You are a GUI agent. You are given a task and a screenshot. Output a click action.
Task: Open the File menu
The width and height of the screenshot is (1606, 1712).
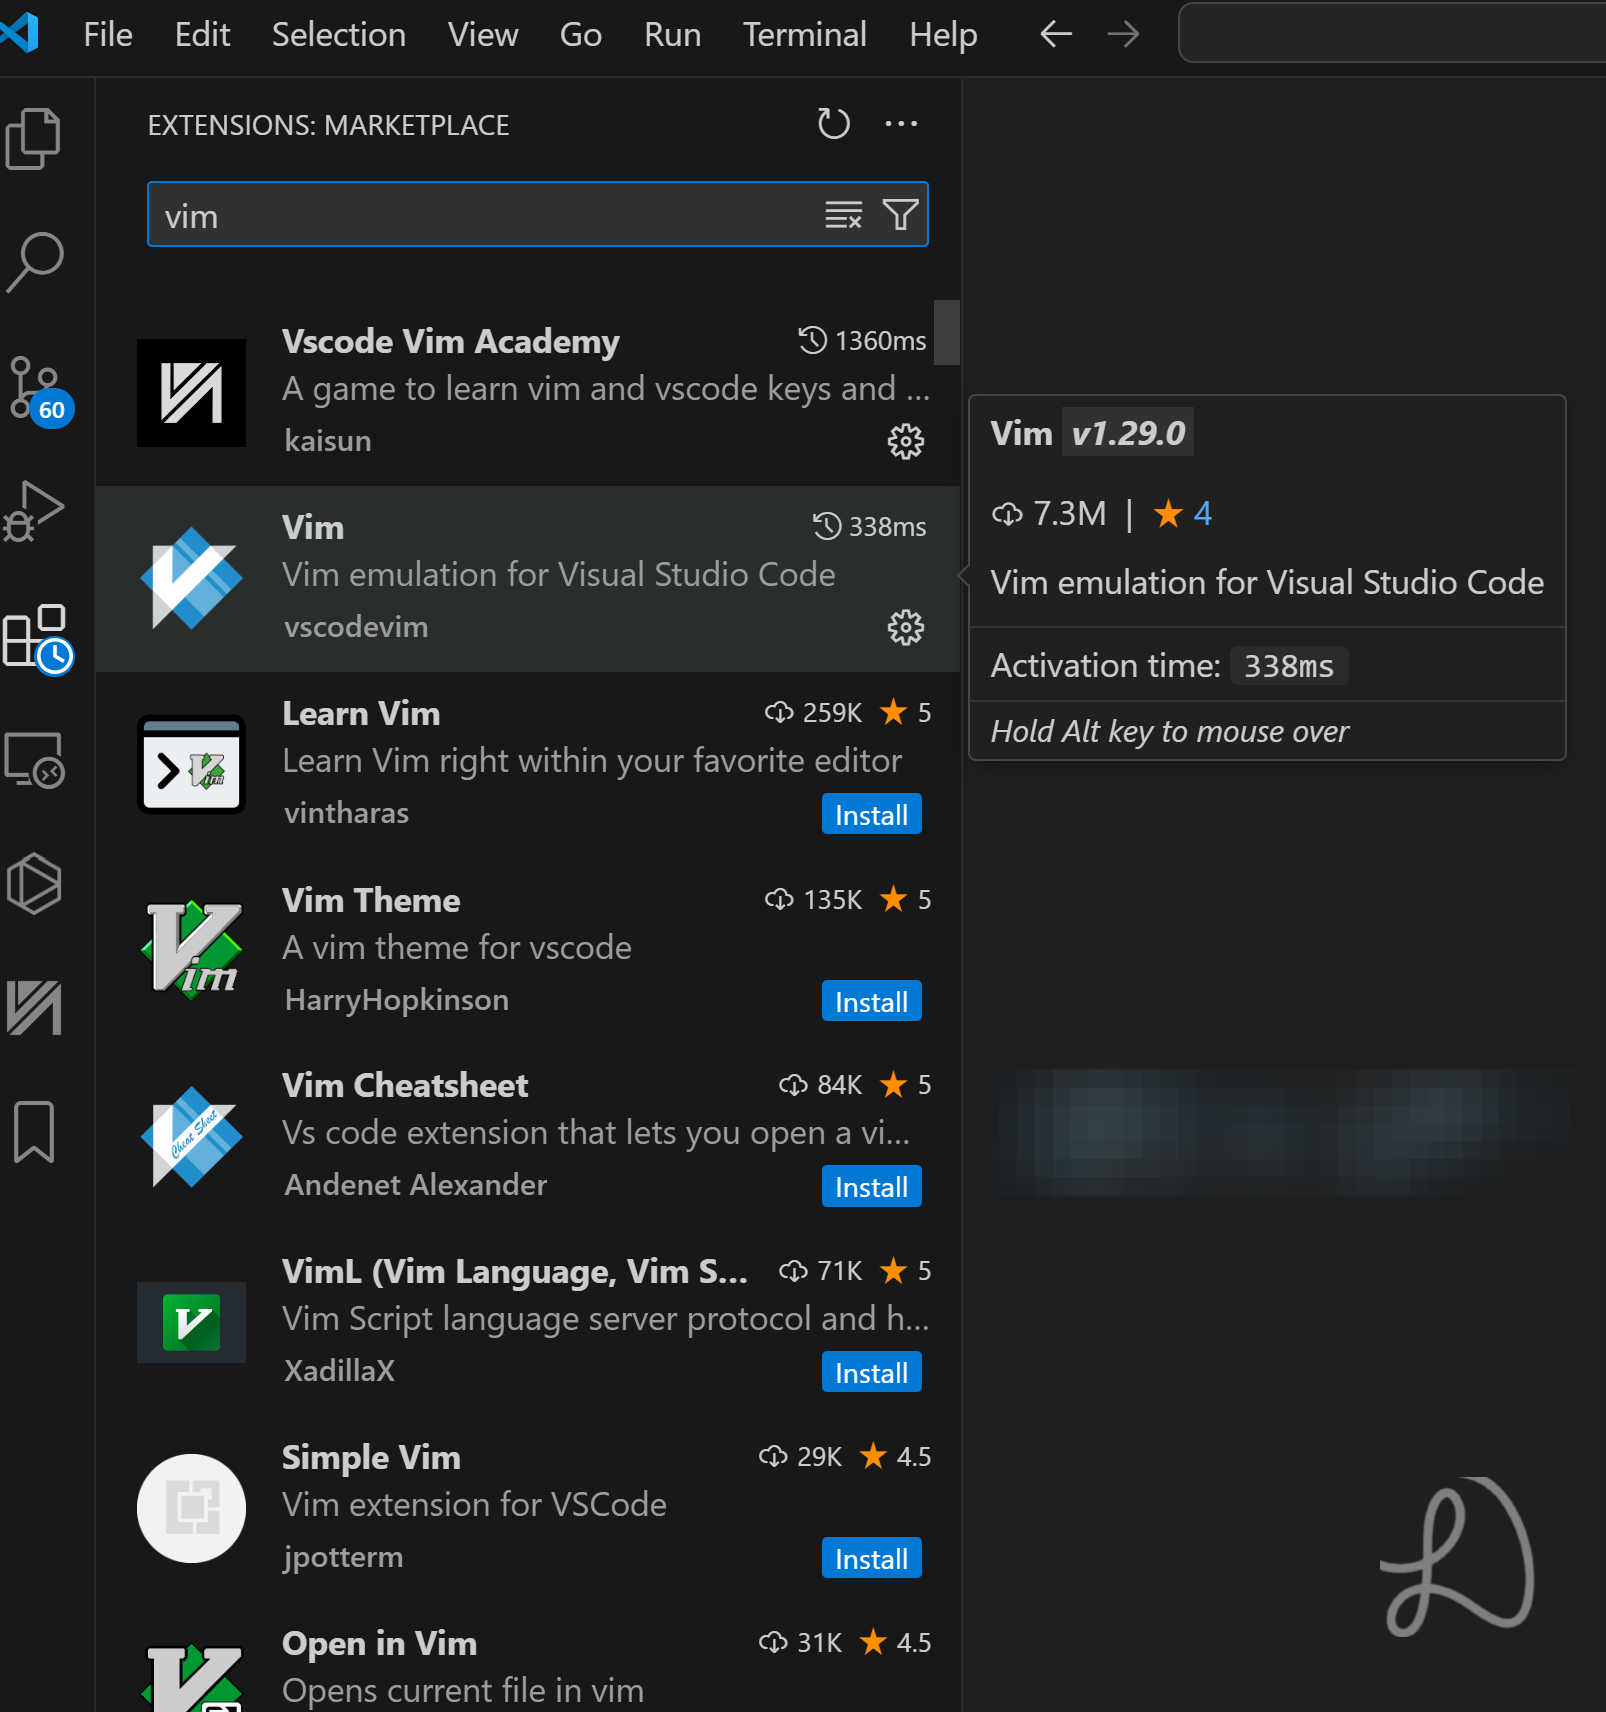click(108, 35)
